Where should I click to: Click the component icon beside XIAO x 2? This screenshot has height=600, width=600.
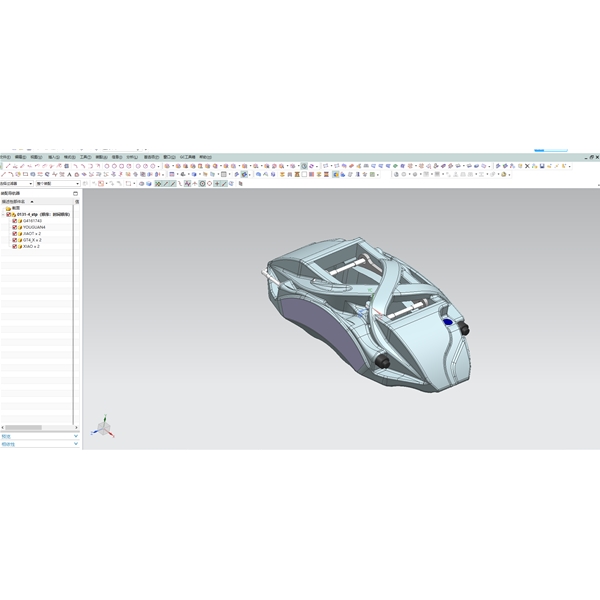[x=20, y=246]
